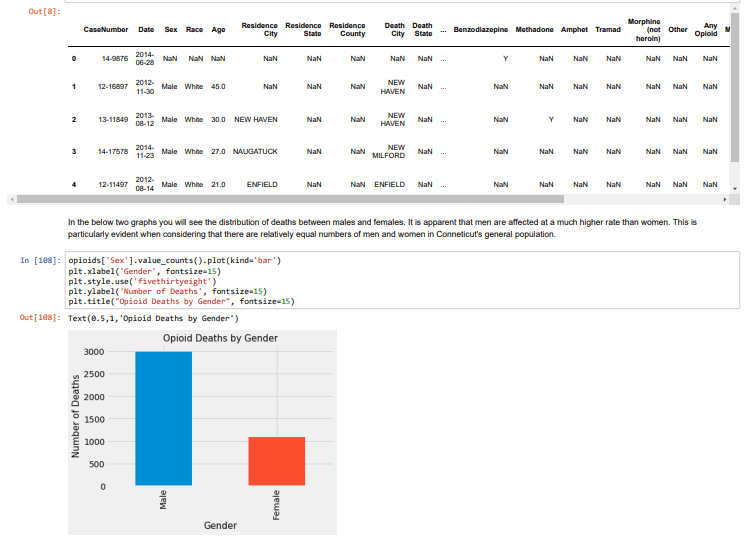Click the vertical scrollbar down arrow
This screenshot has height=547, width=750.
point(736,187)
